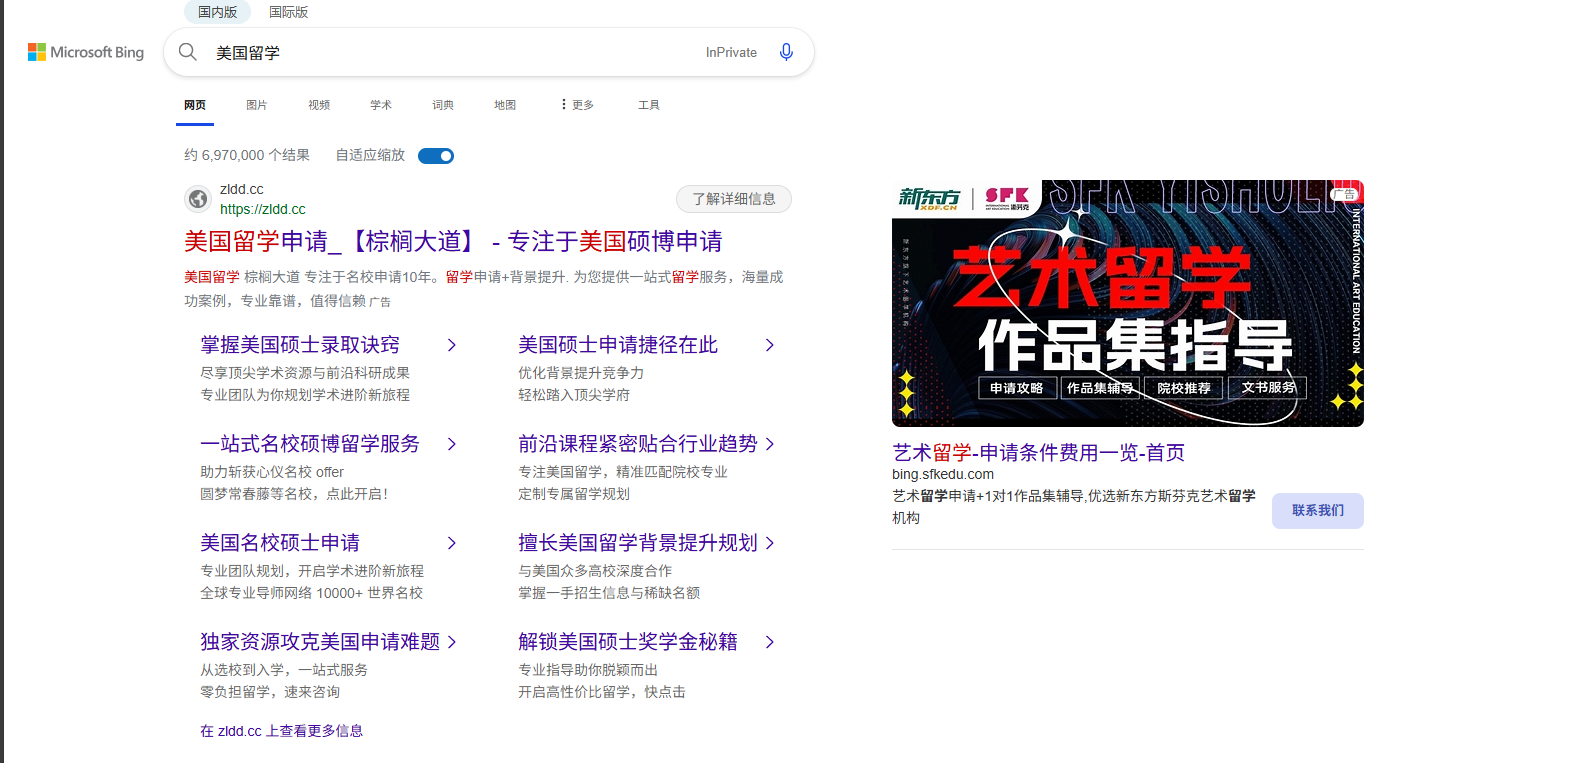
Task: Click the zldd.cc globe favicon
Action: coord(198,199)
